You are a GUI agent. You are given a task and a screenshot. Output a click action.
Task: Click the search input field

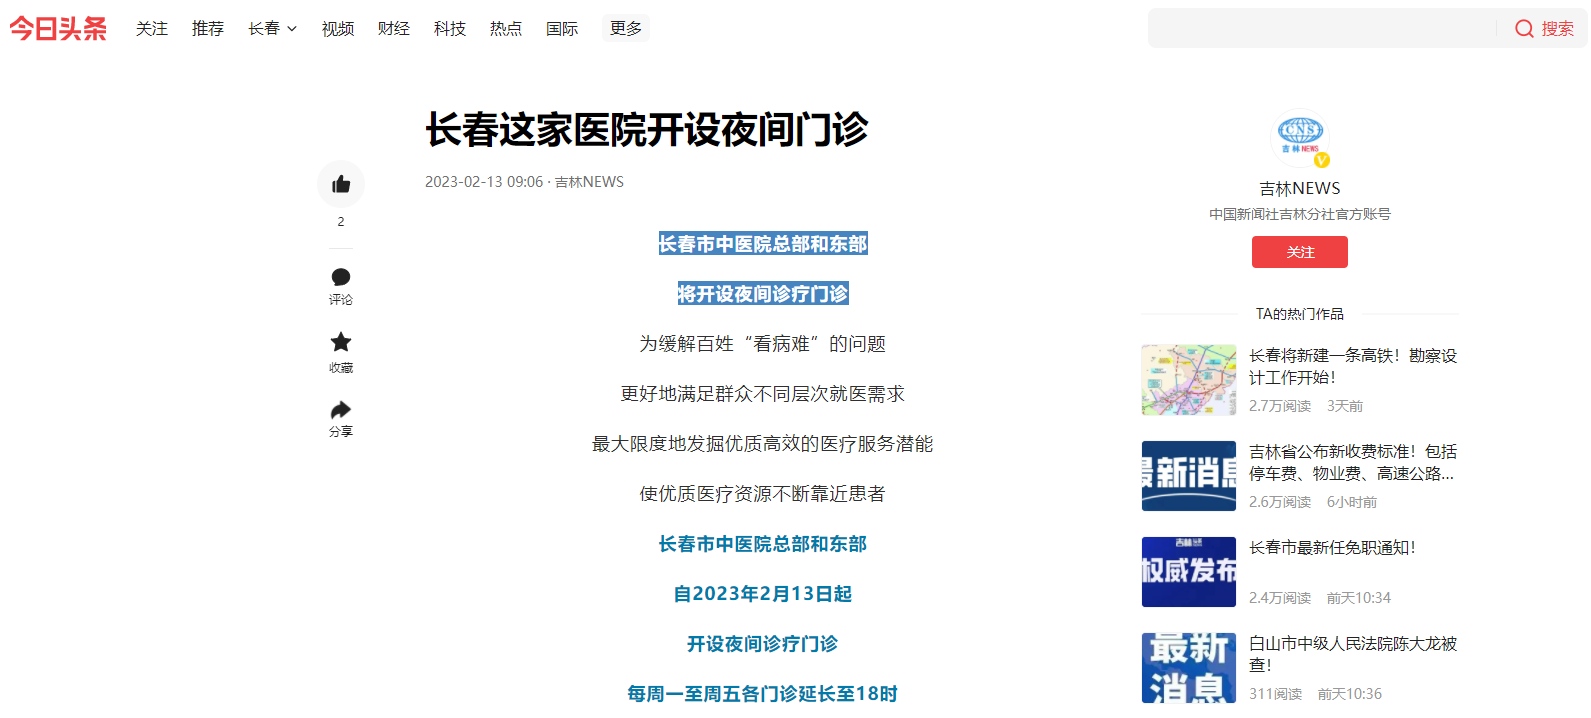[1320, 29]
